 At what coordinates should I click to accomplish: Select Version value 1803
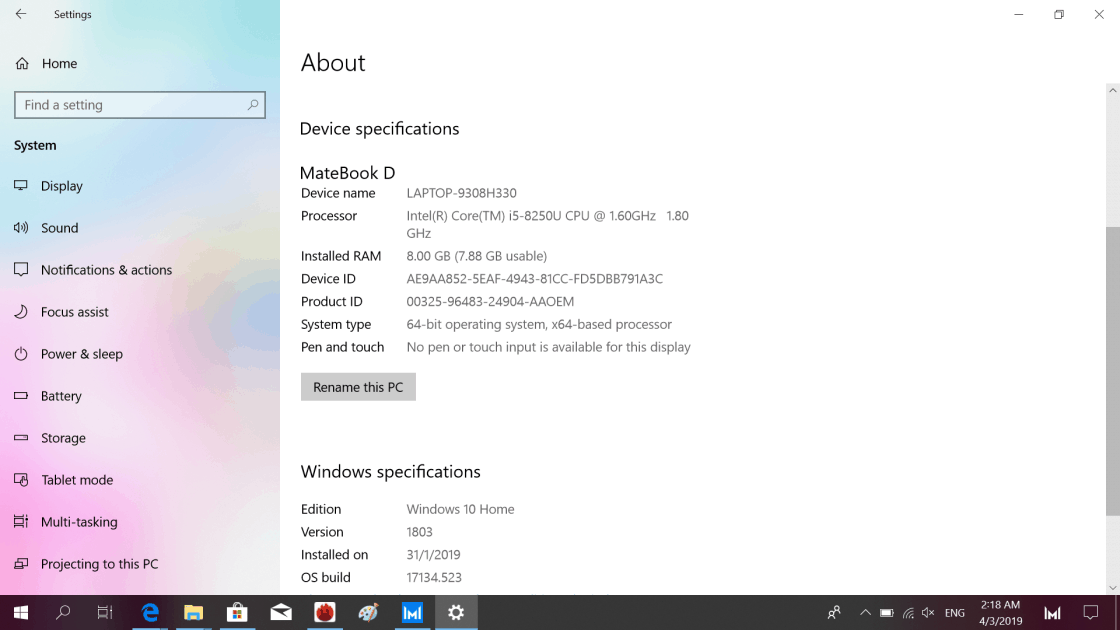(419, 532)
